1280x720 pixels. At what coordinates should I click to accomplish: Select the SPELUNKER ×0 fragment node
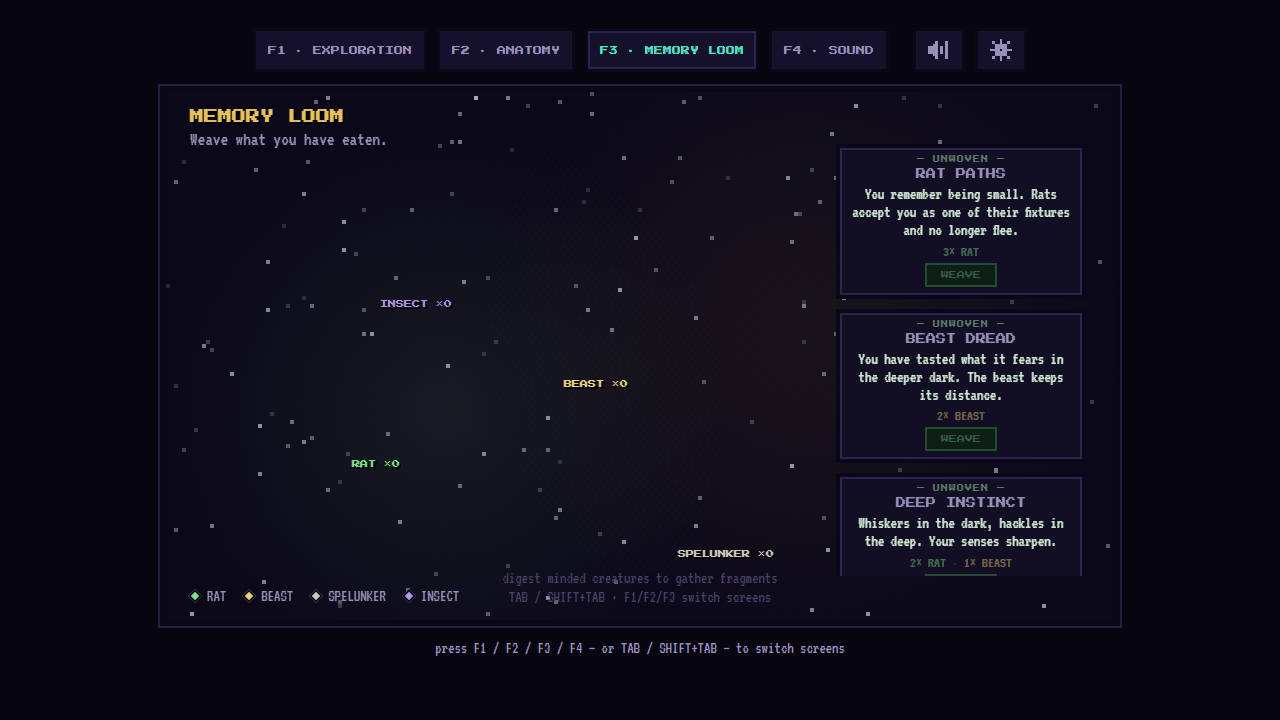click(726, 554)
